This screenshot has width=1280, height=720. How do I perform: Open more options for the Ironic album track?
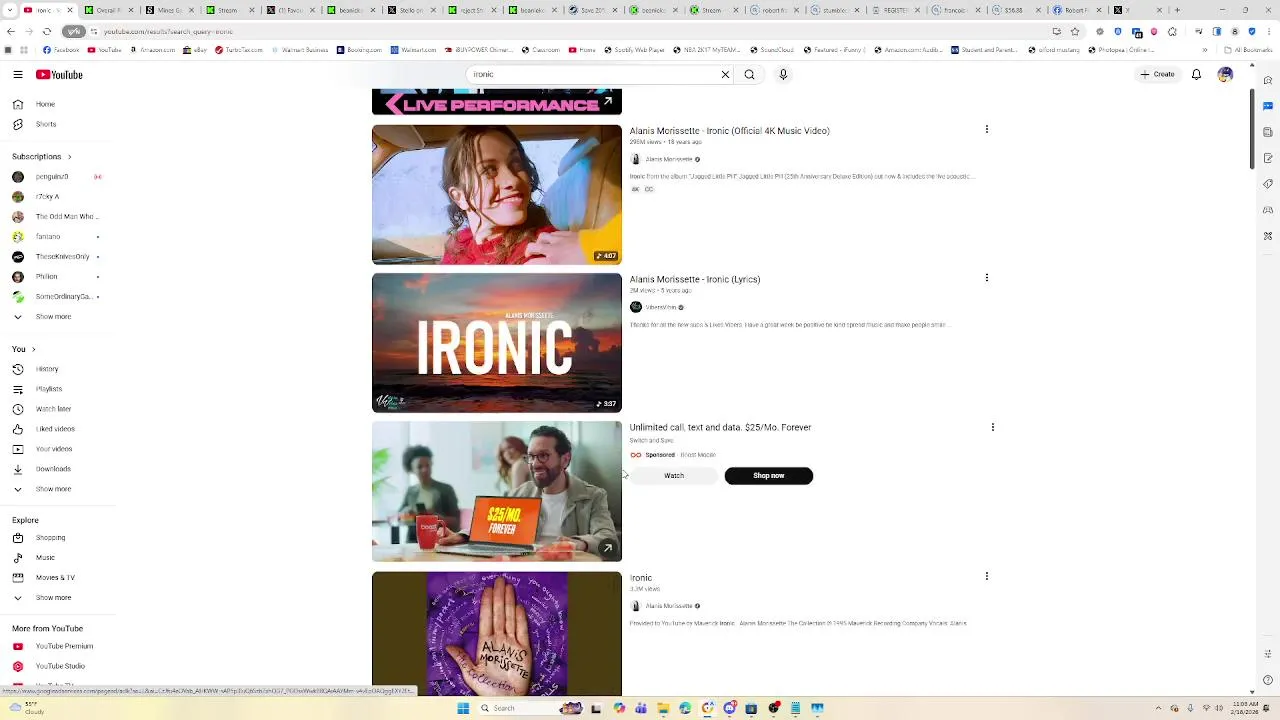(x=987, y=576)
